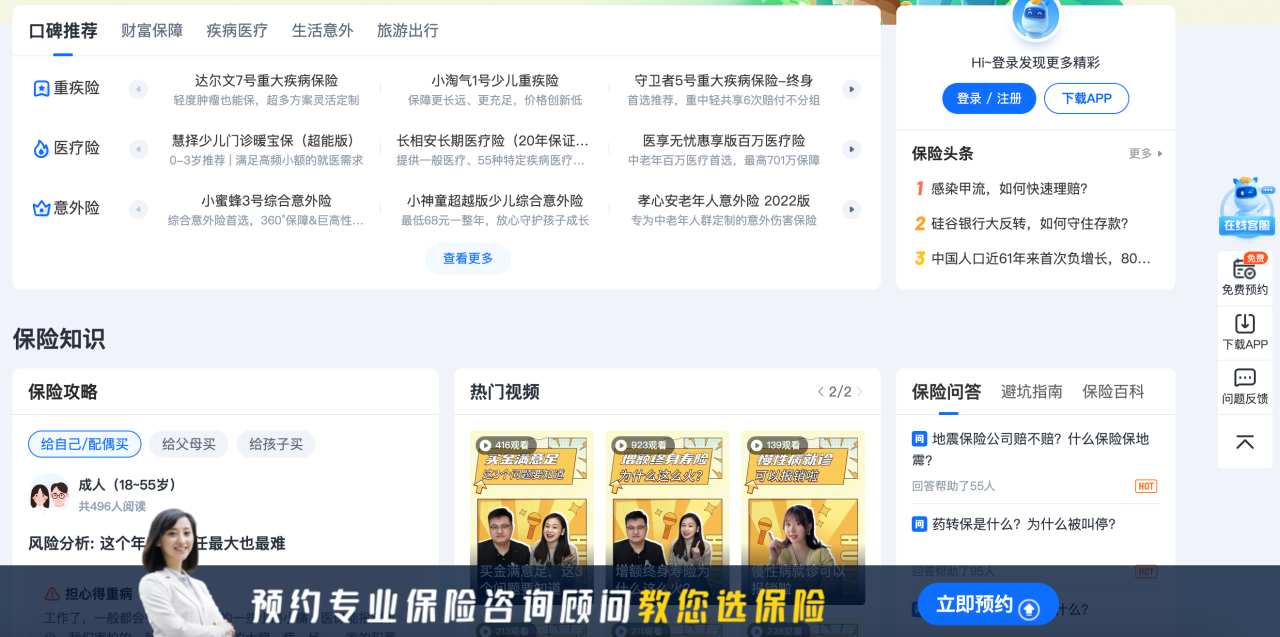The image size is (1280, 637).
Task: Click the 下载APP sidebar download icon
Action: point(1245,324)
